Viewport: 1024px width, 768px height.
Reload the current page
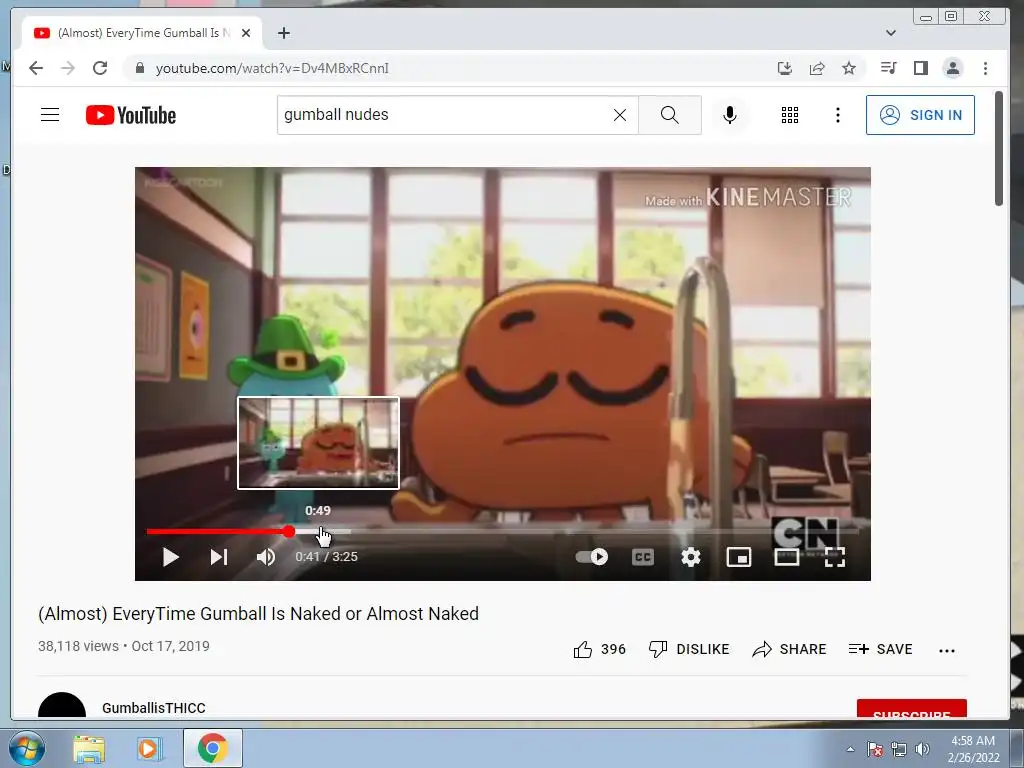[100, 68]
